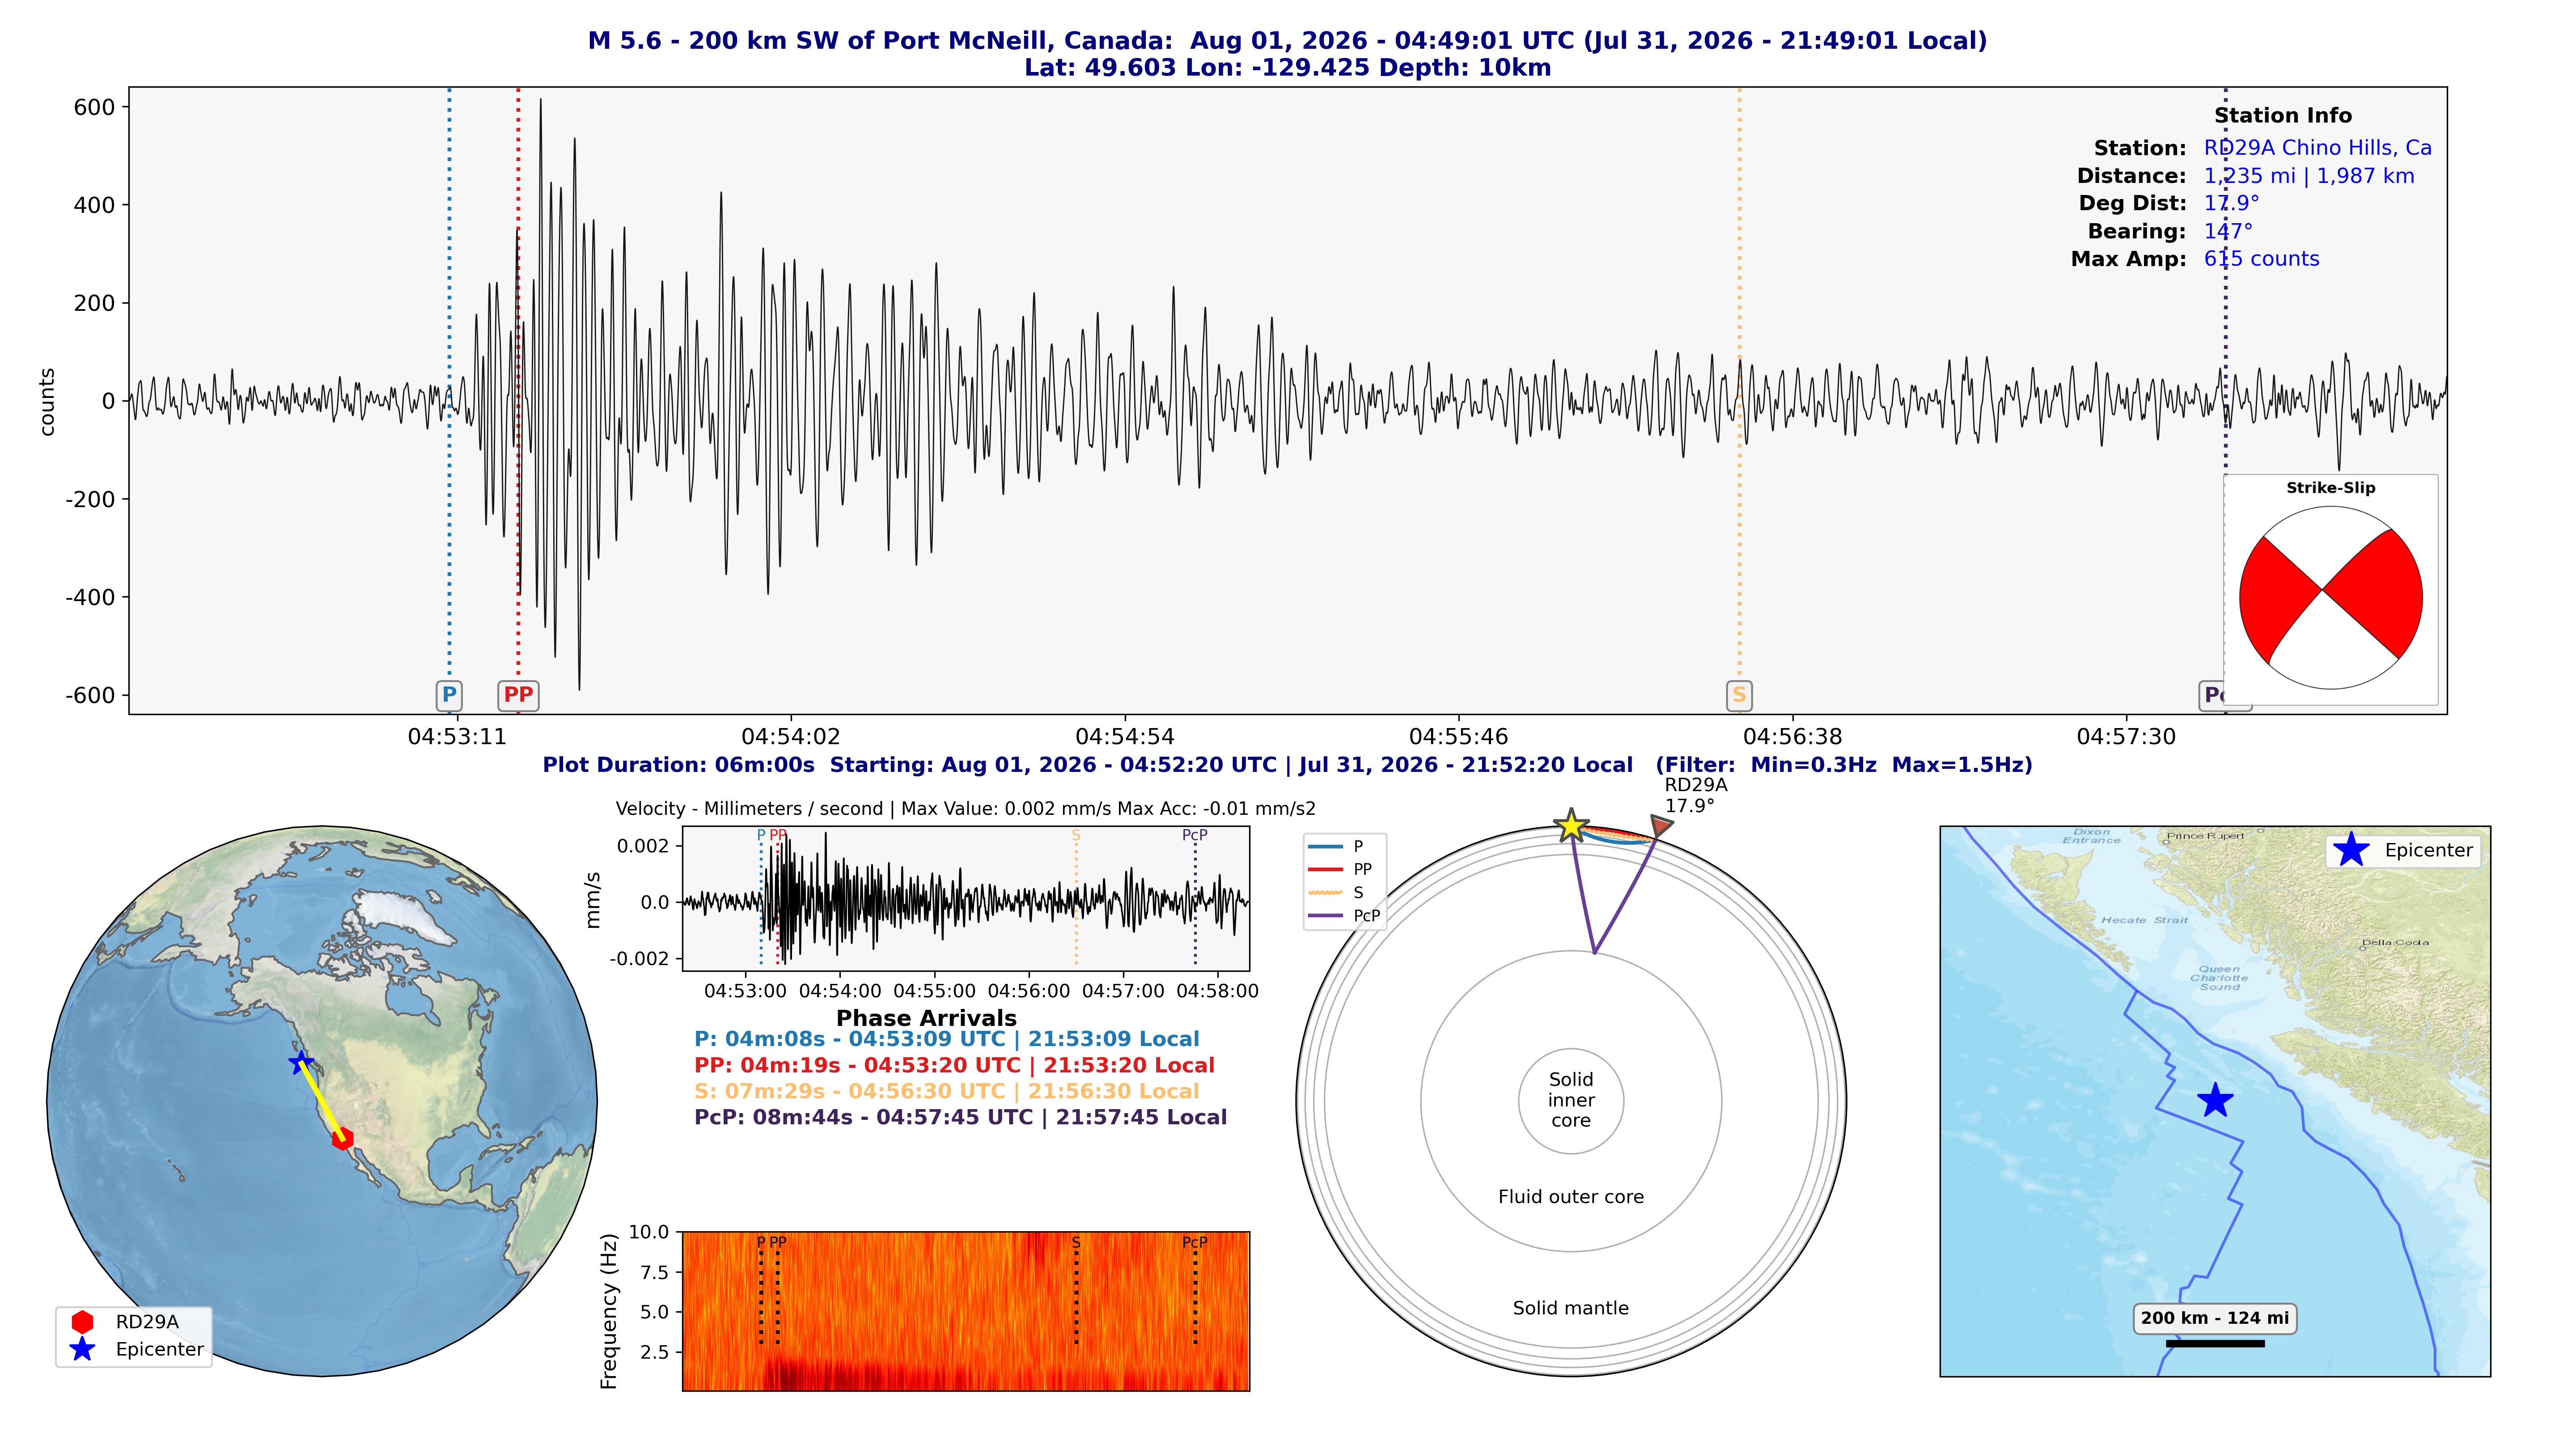
Task: Click the yellow path line on the globe
Action: click(x=322, y=1101)
